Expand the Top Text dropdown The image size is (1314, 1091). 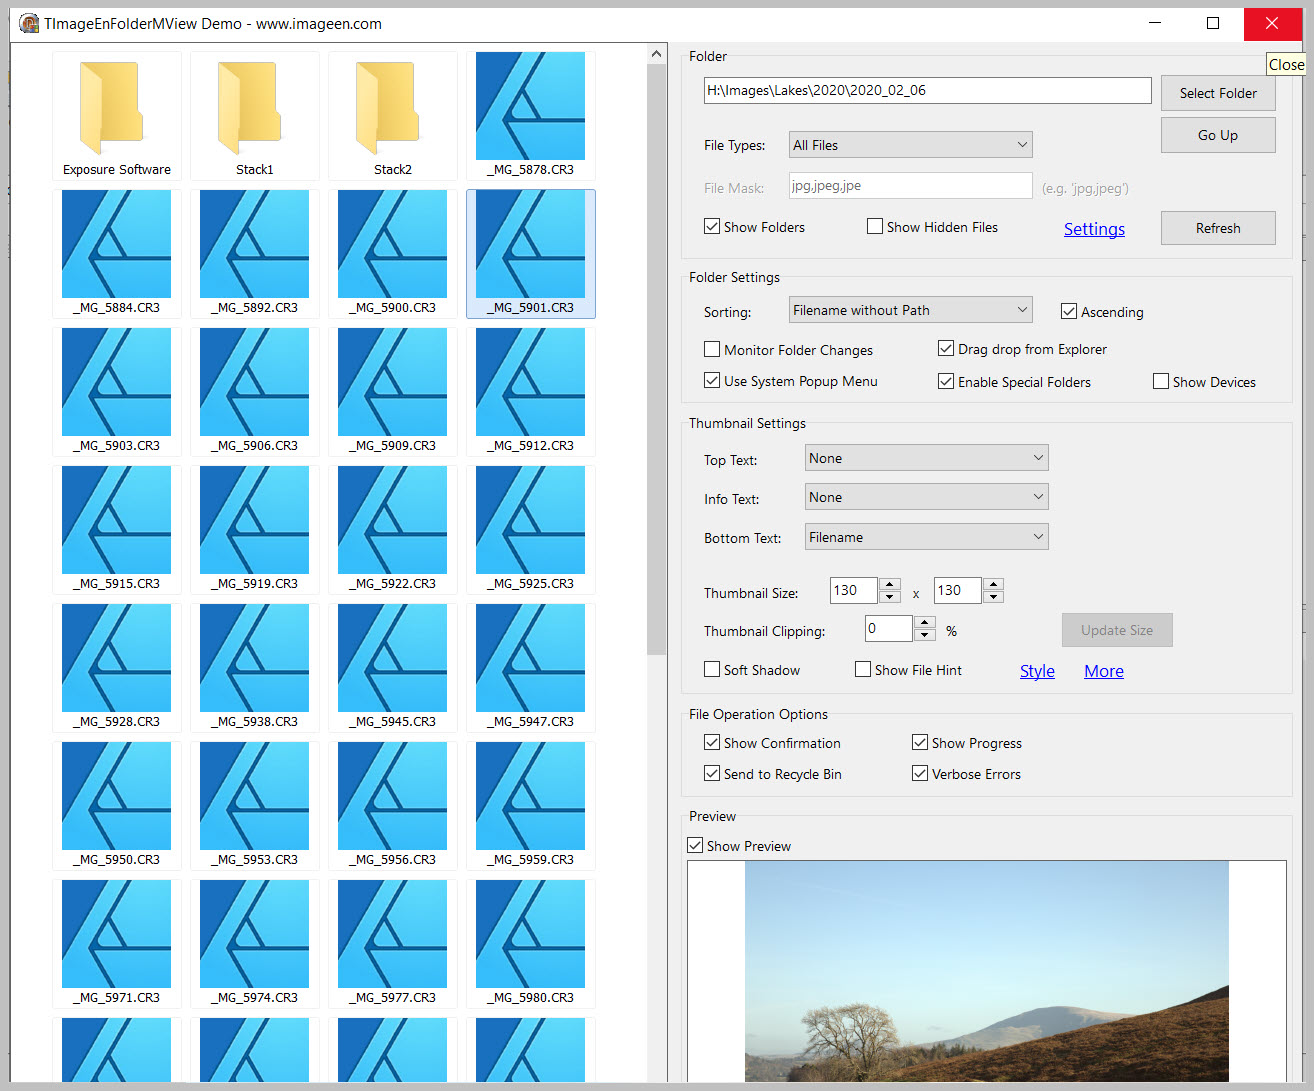[927, 458]
